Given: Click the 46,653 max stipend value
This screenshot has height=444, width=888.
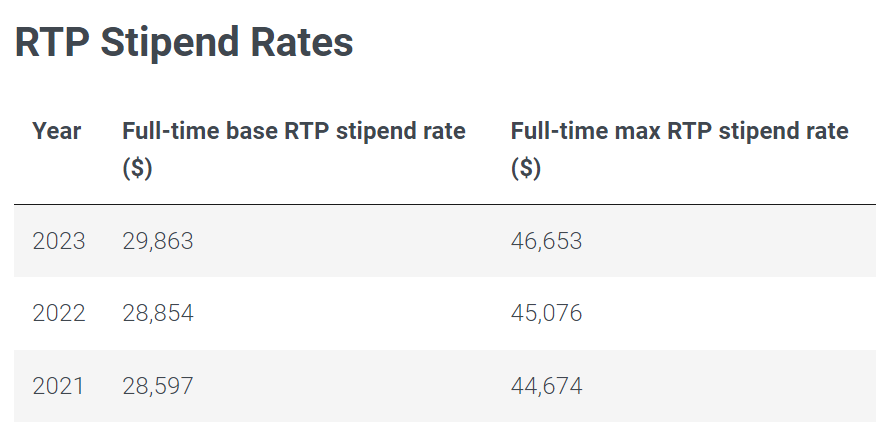Looking at the screenshot, I should coord(546,241).
